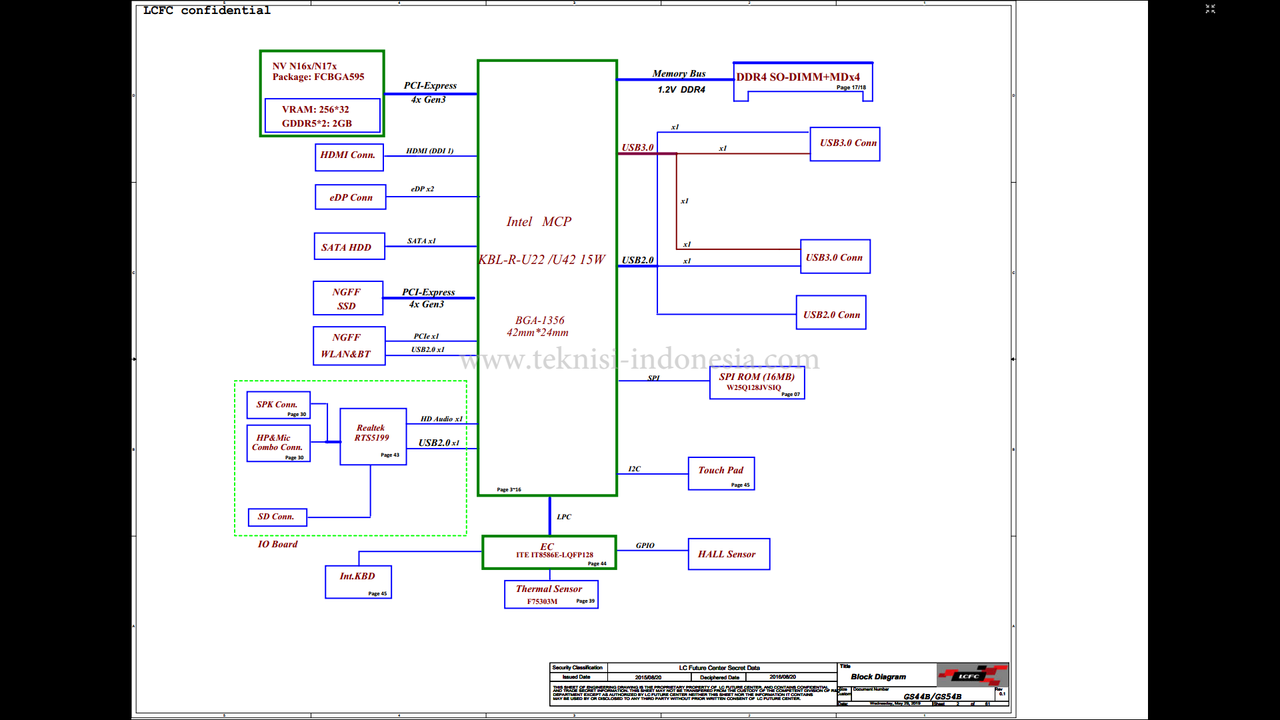This screenshot has height=720, width=1280.
Task: Exit fullscreen using the collapse arrows icon
Action: (1210, 9)
